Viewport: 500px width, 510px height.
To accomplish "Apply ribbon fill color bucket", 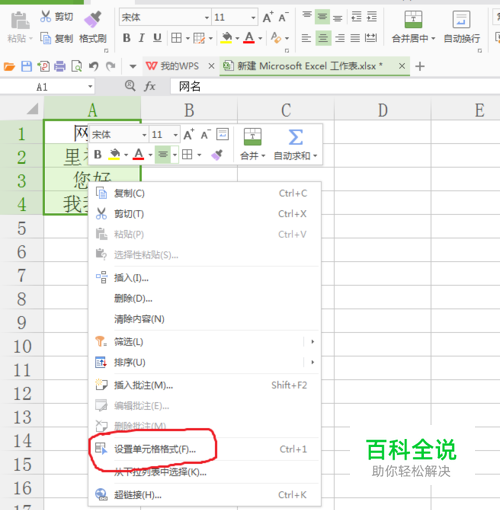I will click(227, 38).
